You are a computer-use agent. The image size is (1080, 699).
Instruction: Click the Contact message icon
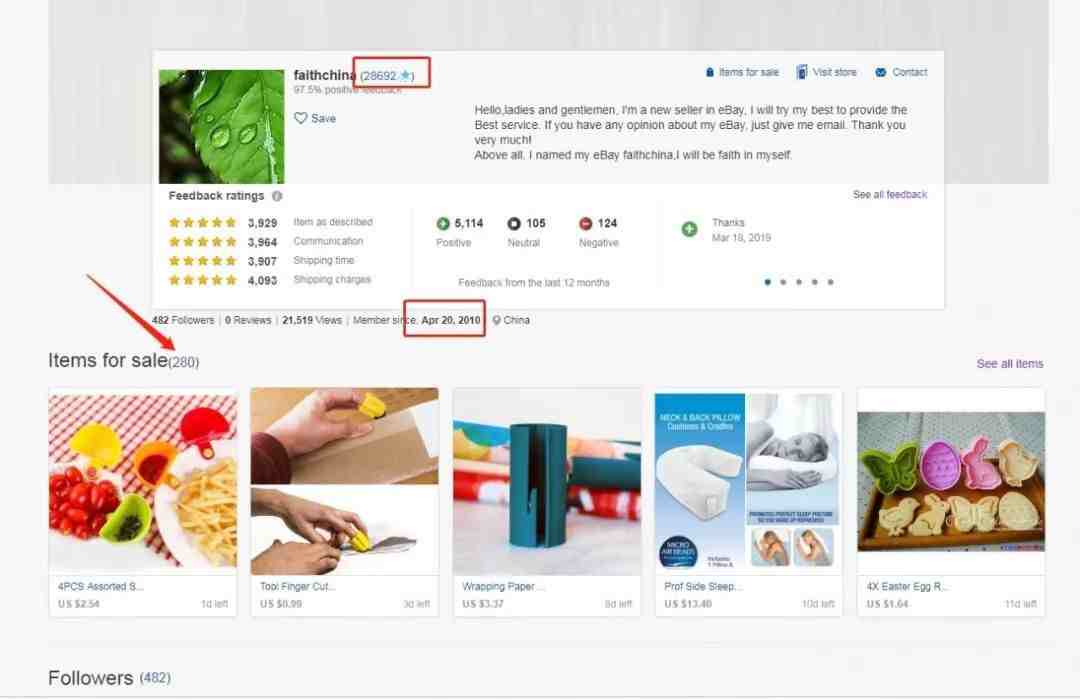click(x=880, y=72)
